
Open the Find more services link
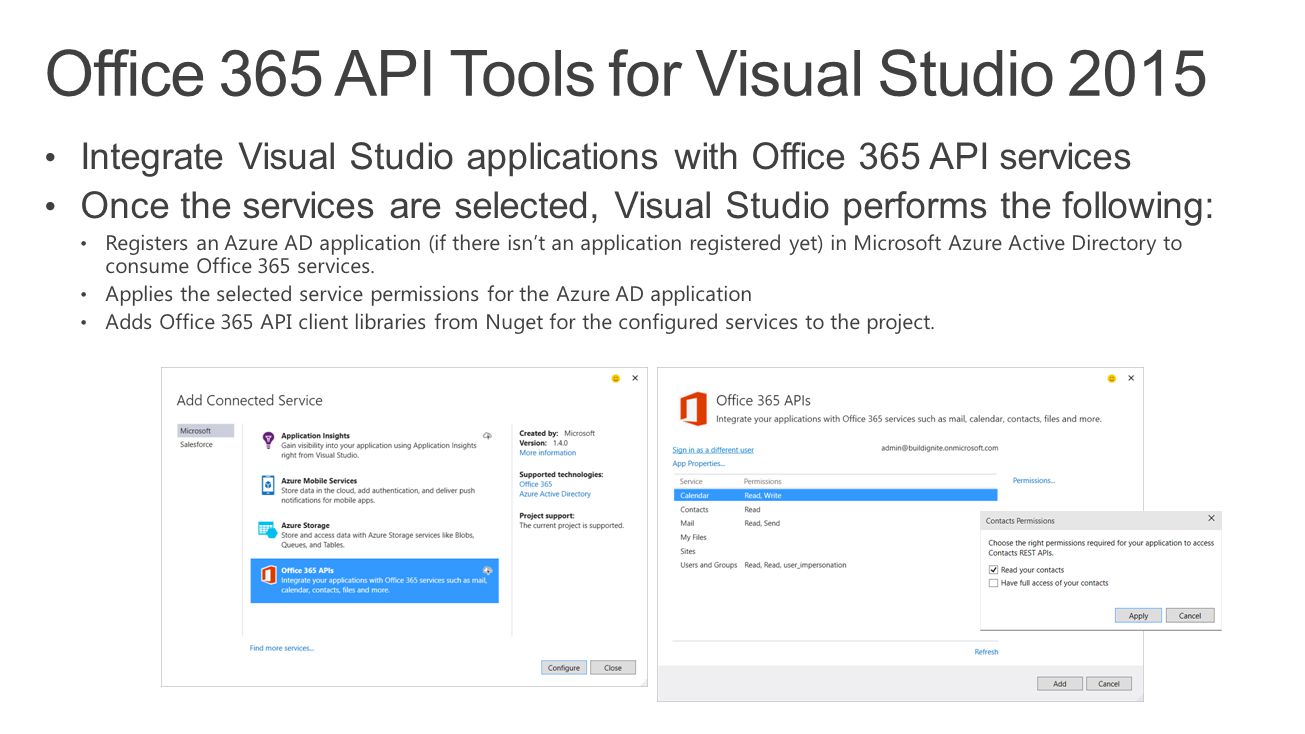point(282,648)
